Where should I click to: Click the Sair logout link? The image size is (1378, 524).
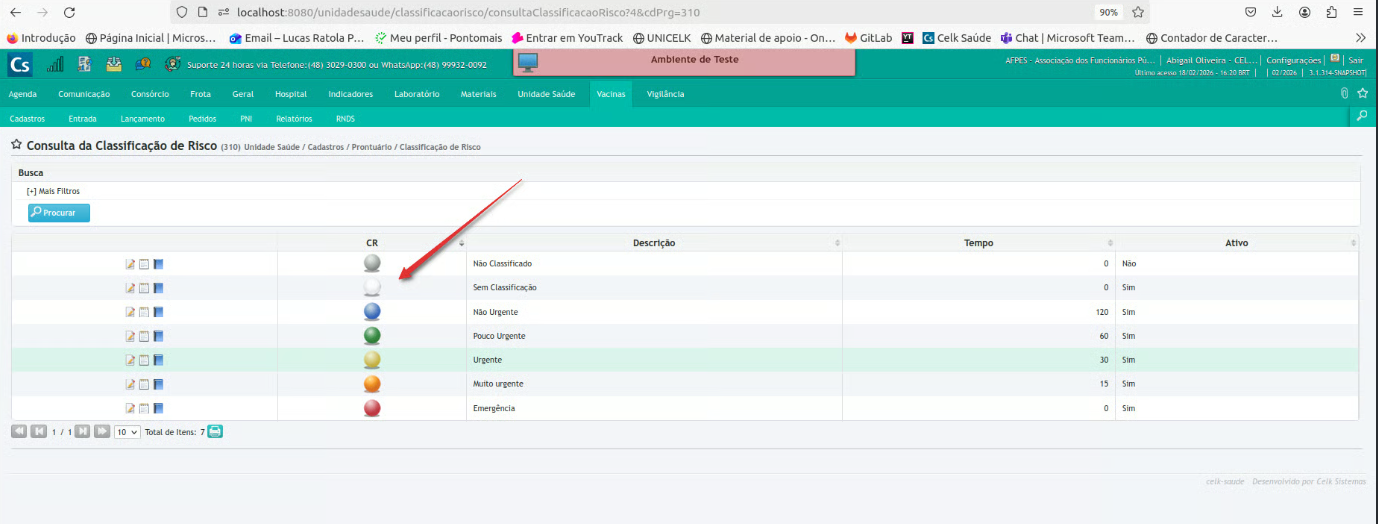pyautogui.click(x=1355, y=60)
